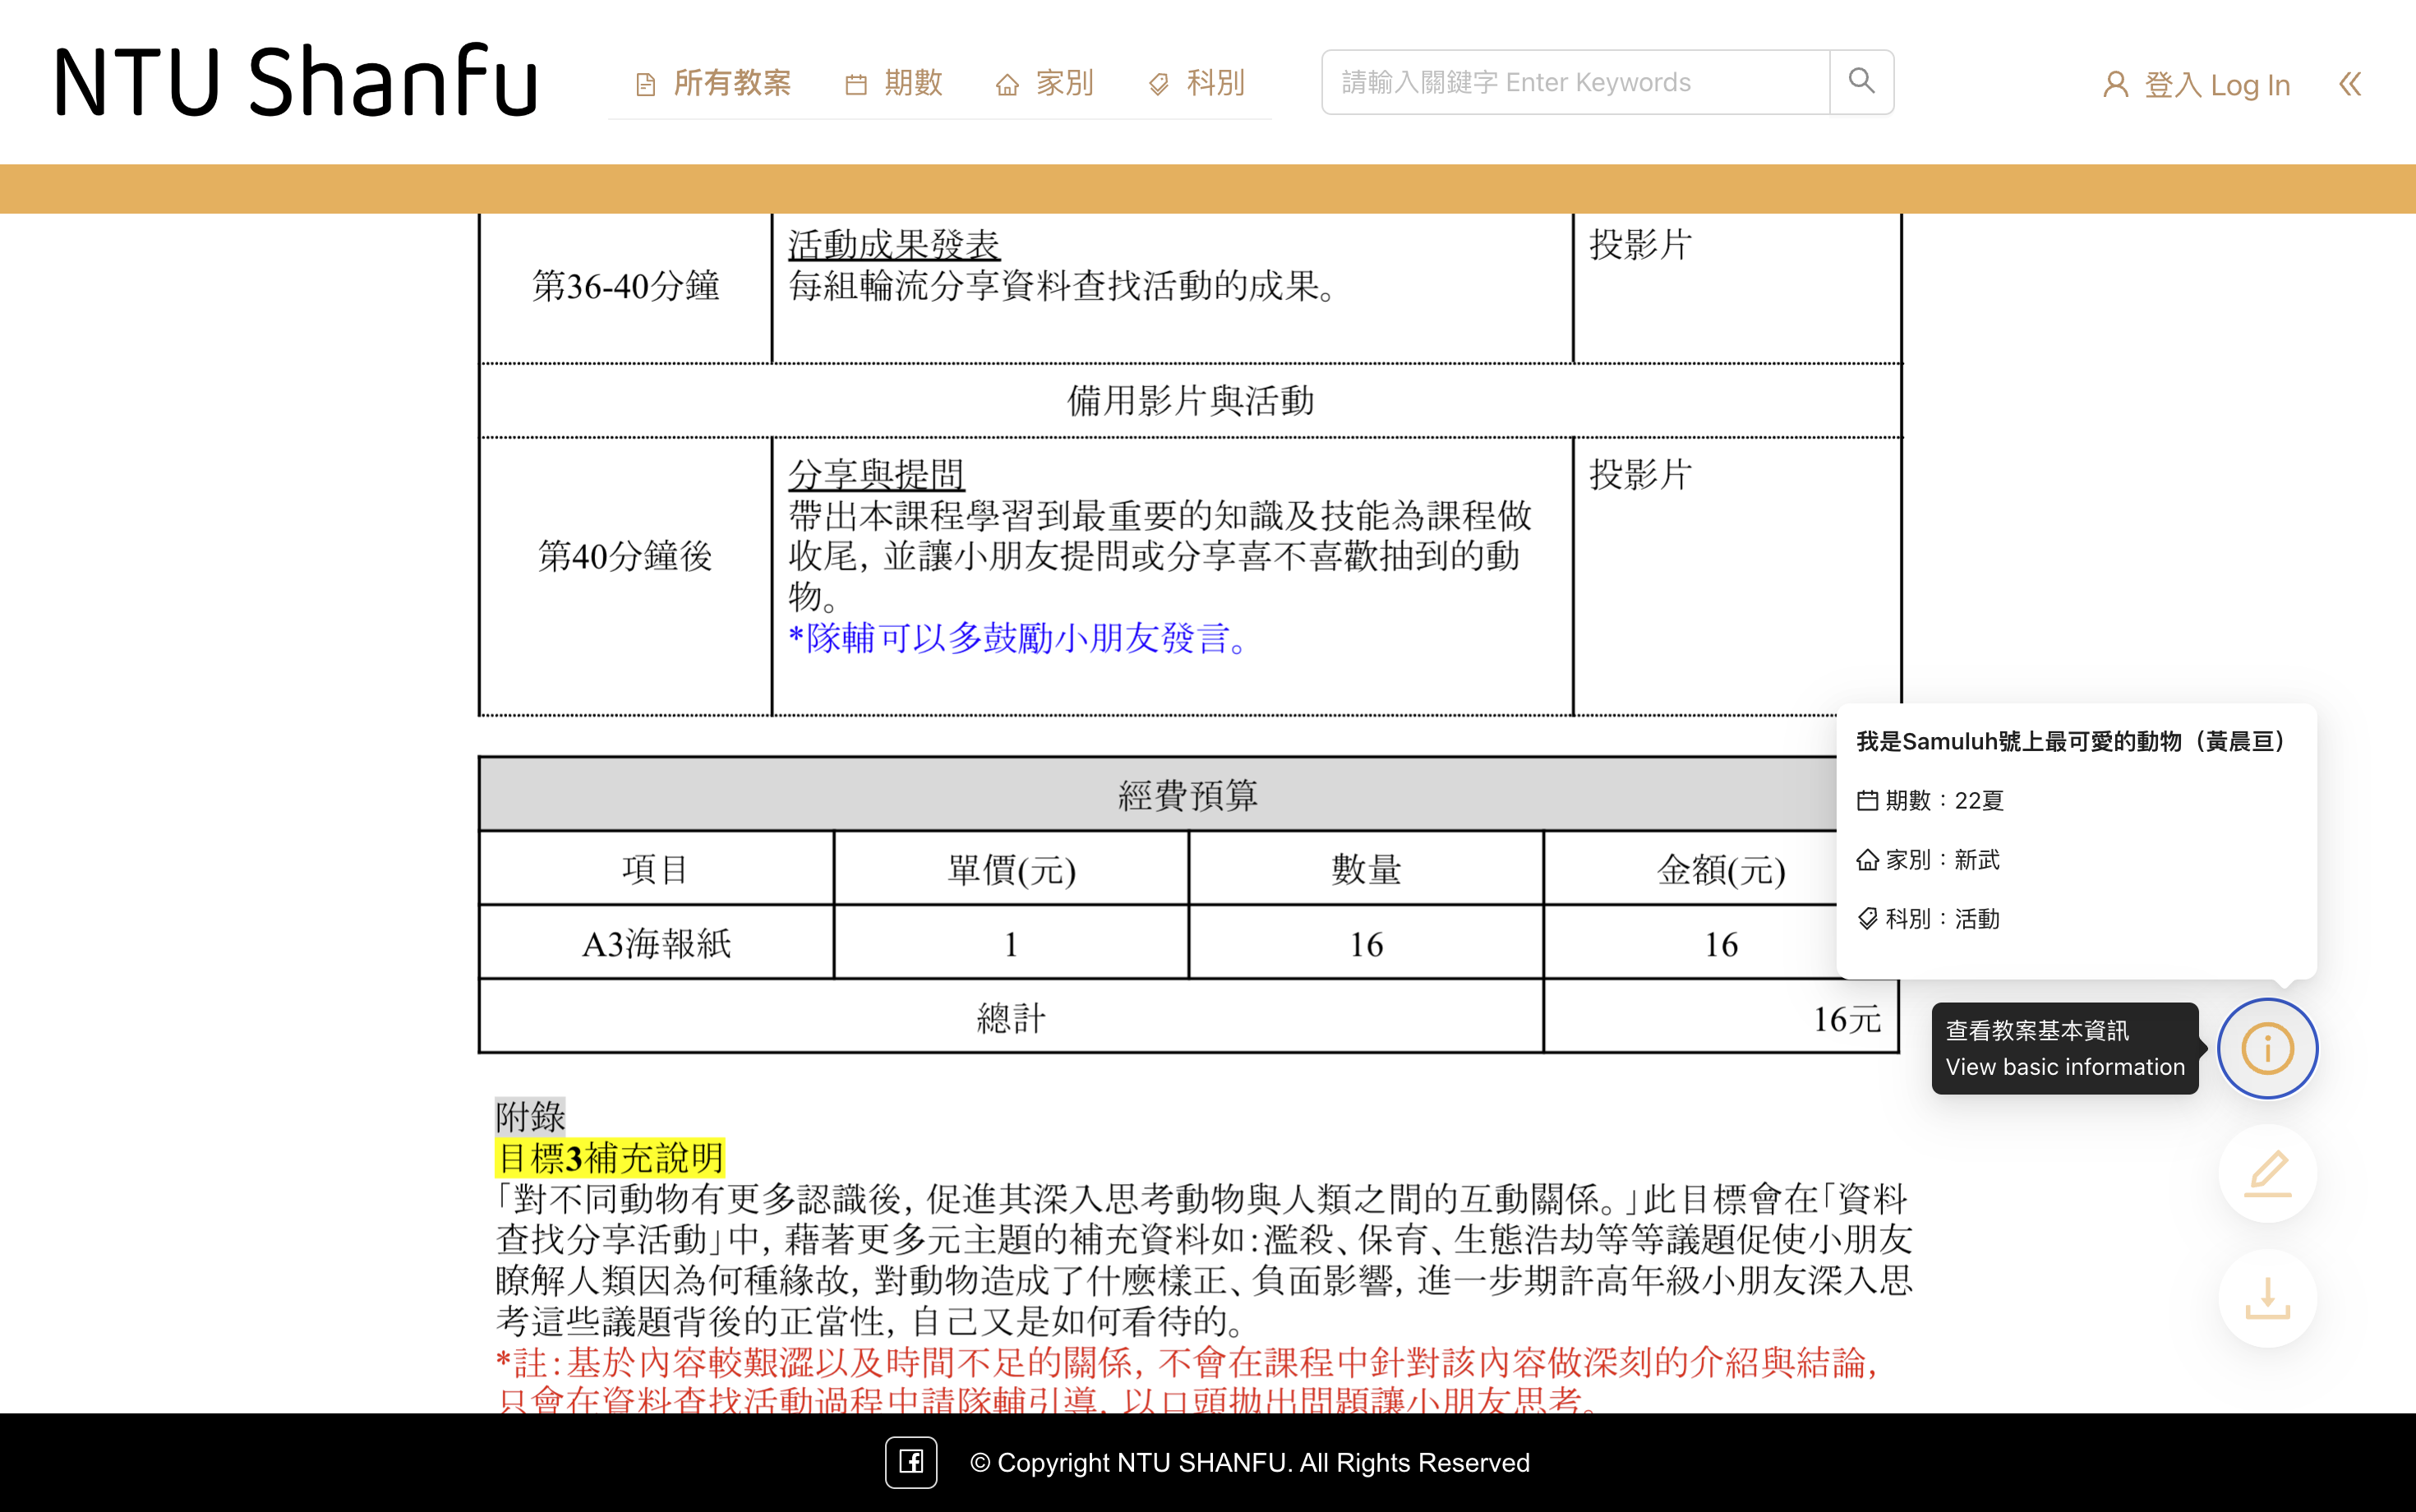Click the keyword search input field

1575,82
